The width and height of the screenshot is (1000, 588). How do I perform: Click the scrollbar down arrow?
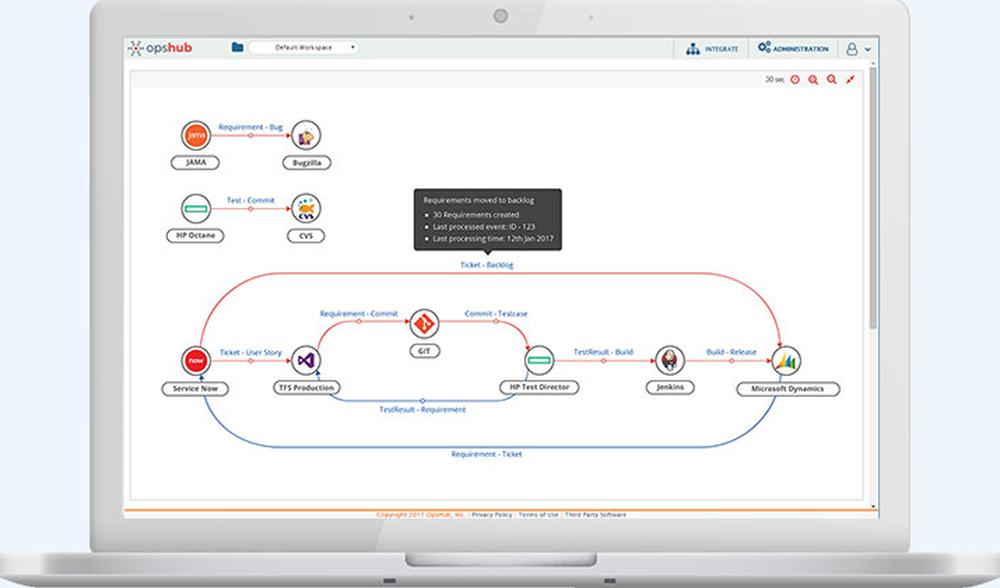pos(873,507)
